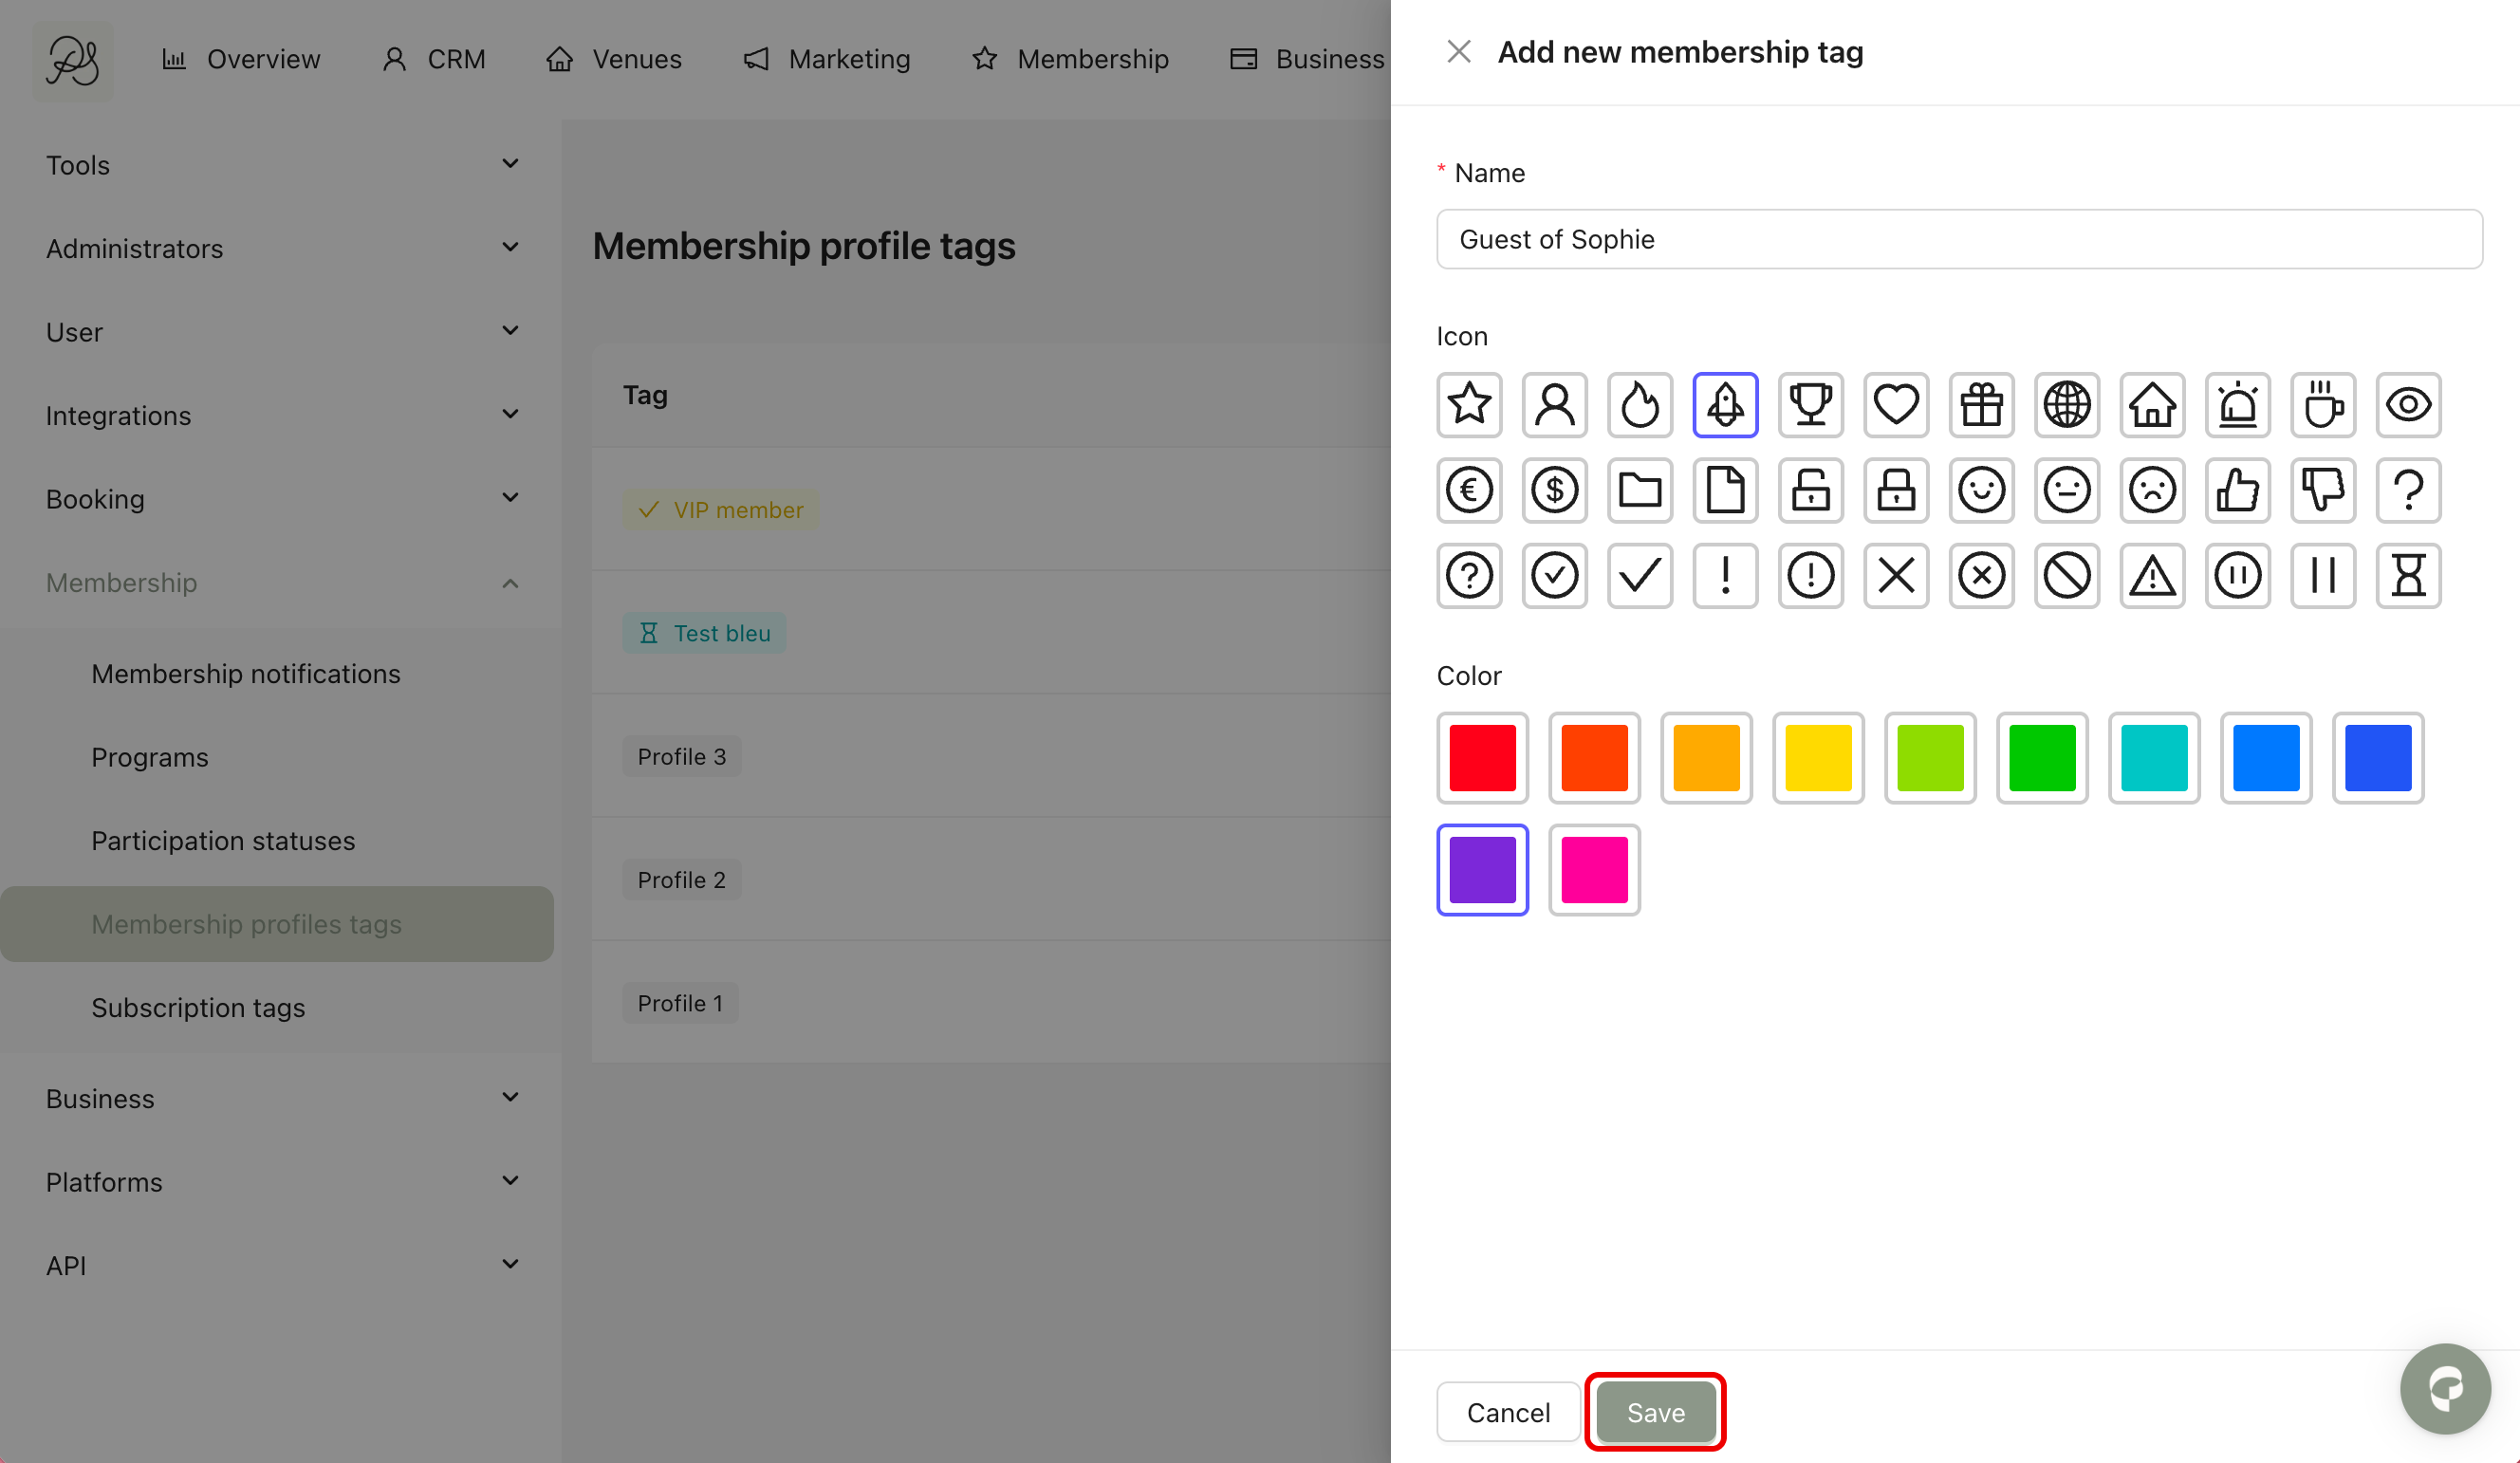Select the globe icon
The width and height of the screenshot is (2520, 1463).
2066,405
